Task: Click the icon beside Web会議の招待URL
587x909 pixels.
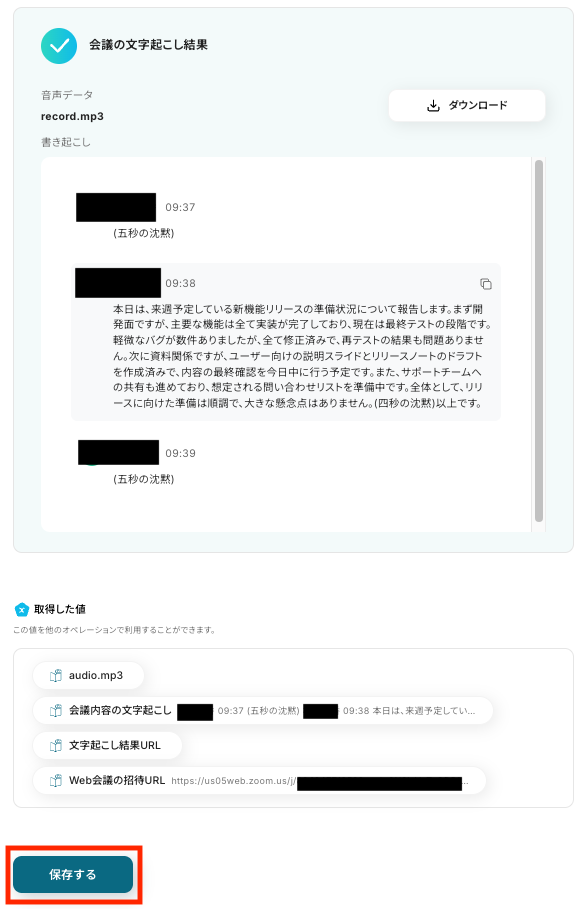Action: (x=56, y=781)
